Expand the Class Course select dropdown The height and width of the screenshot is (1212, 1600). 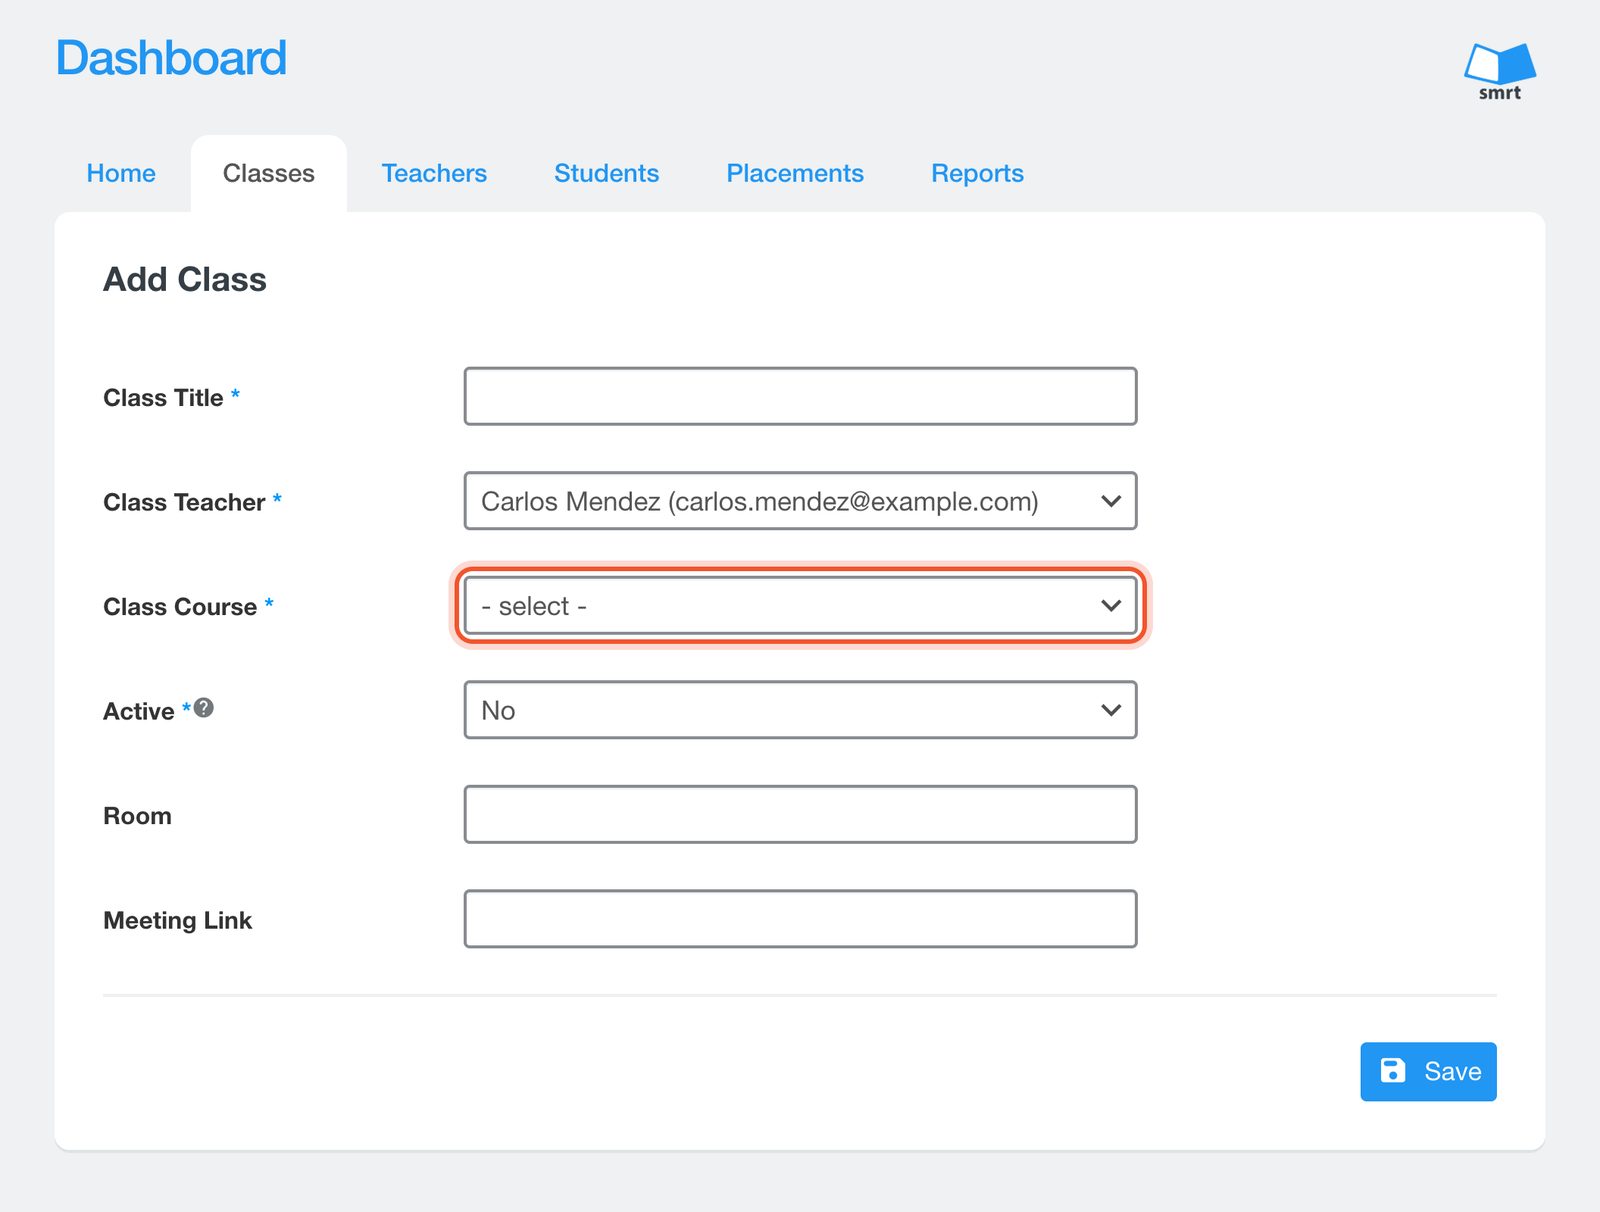click(x=800, y=605)
